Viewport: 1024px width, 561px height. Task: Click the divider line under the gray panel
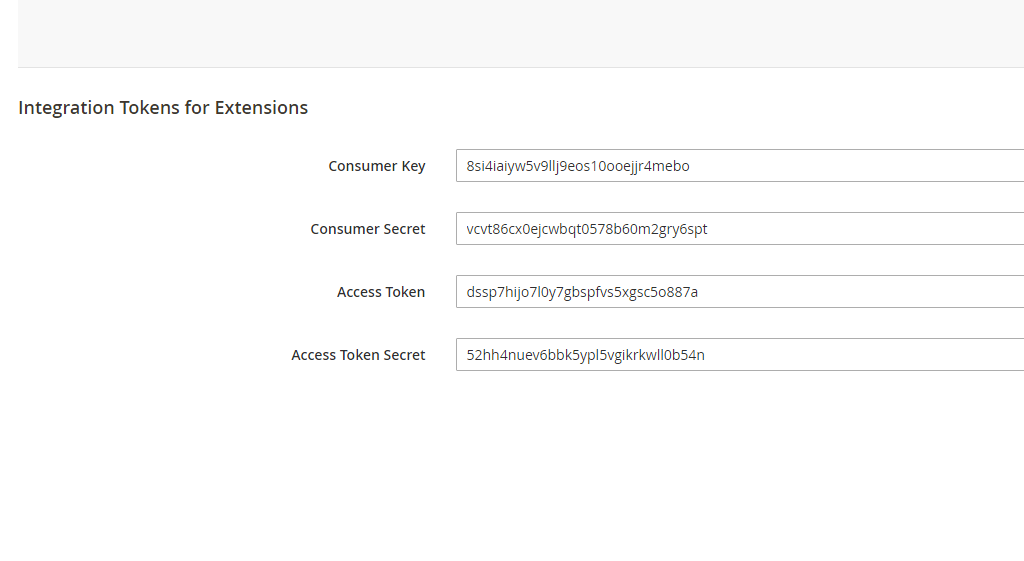[520, 67]
